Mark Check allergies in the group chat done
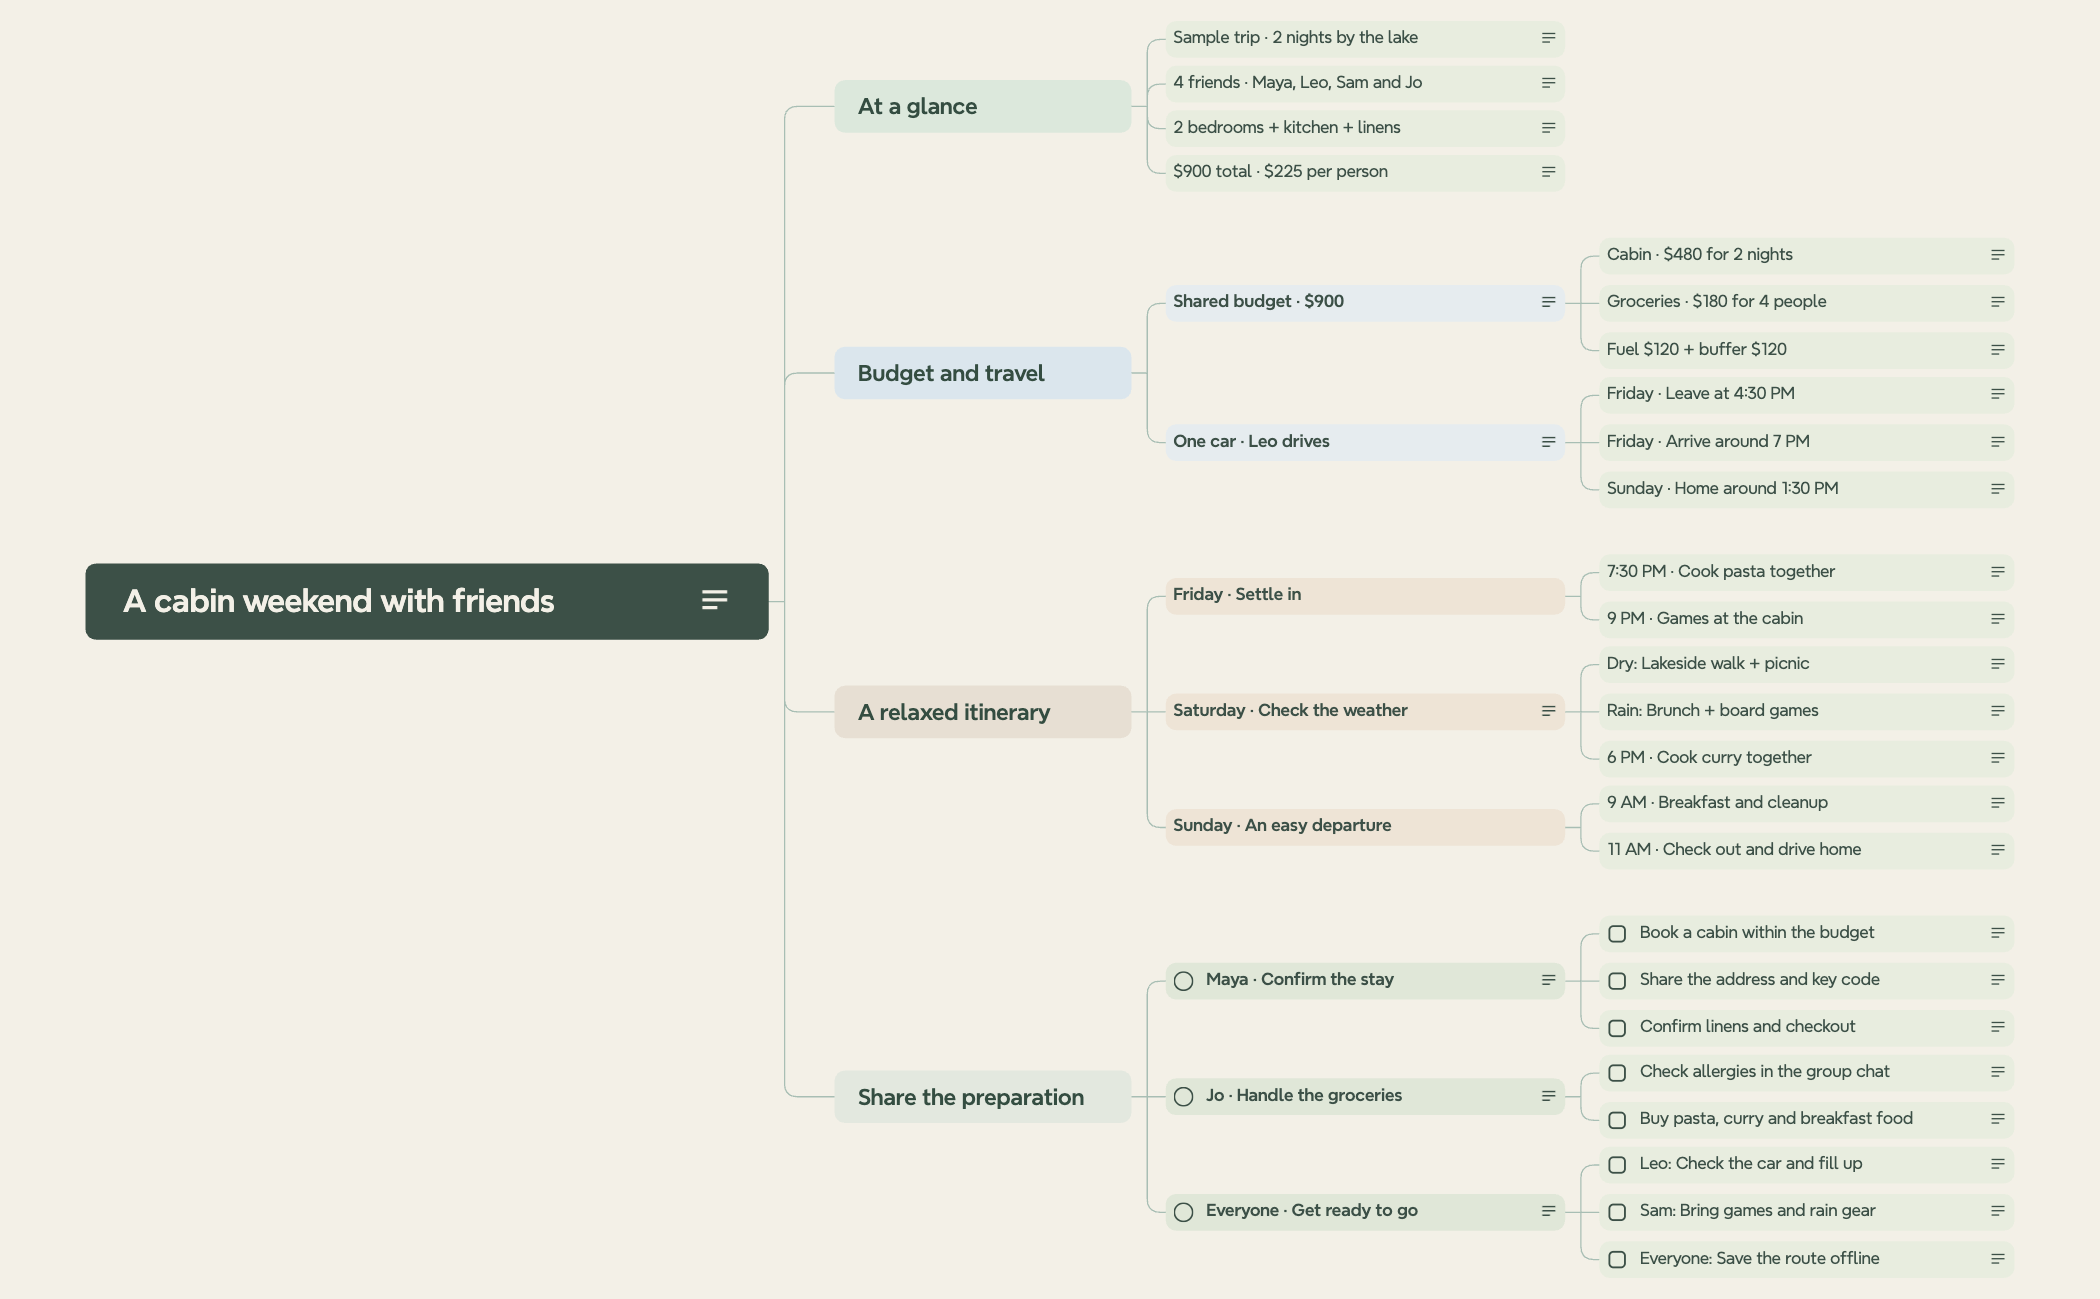The width and height of the screenshot is (2100, 1299). click(1617, 1073)
